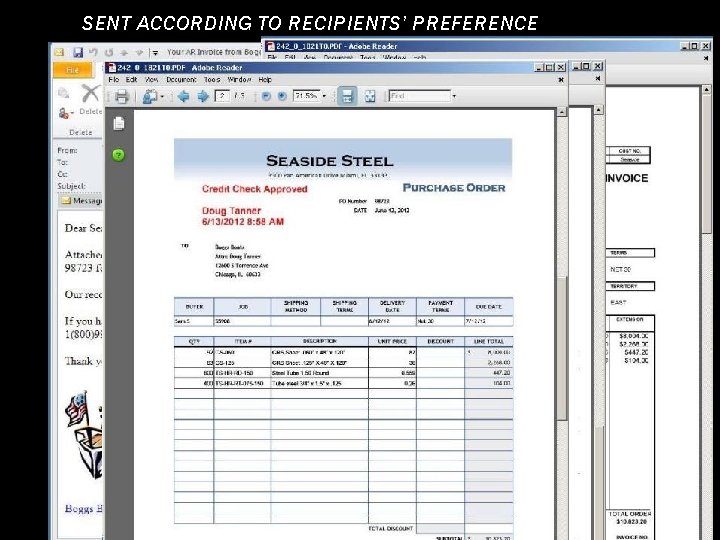Click scroll-up arrow of back invoice window

(x=707, y=90)
